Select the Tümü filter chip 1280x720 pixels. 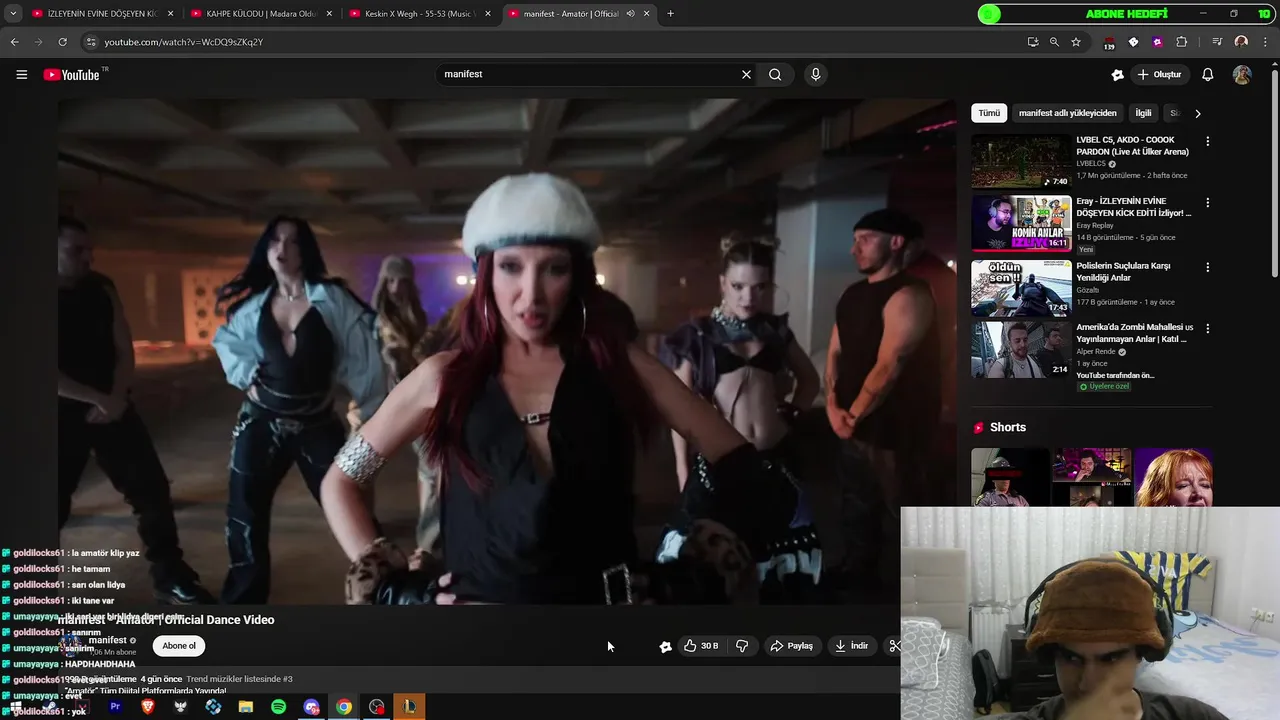[989, 113]
